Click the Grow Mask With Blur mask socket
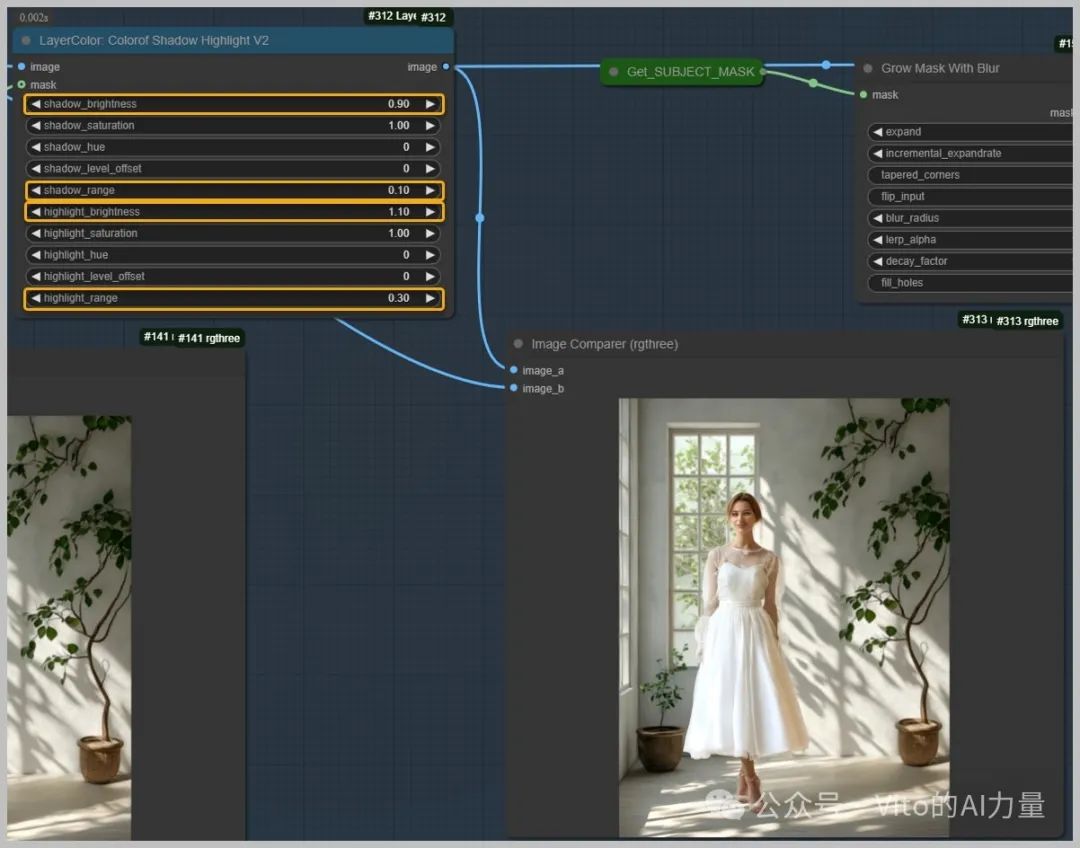1080x848 pixels. (x=863, y=95)
